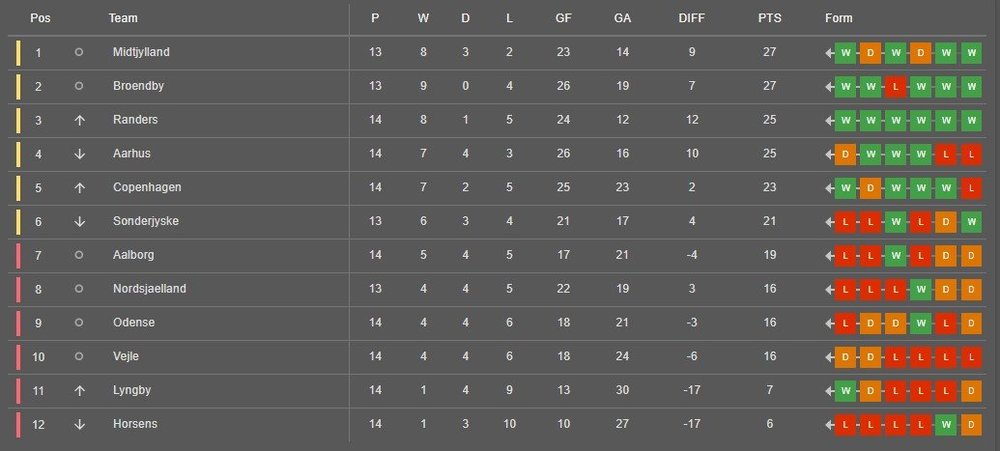Click Horsens' green W form badge

946,424
